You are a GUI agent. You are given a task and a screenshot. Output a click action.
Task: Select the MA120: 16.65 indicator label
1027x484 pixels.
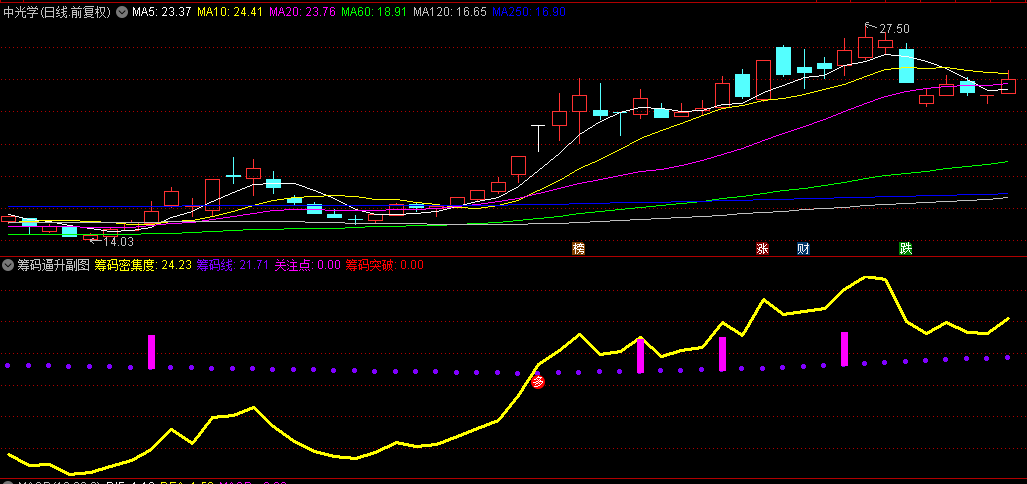click(x=450, y=12)
